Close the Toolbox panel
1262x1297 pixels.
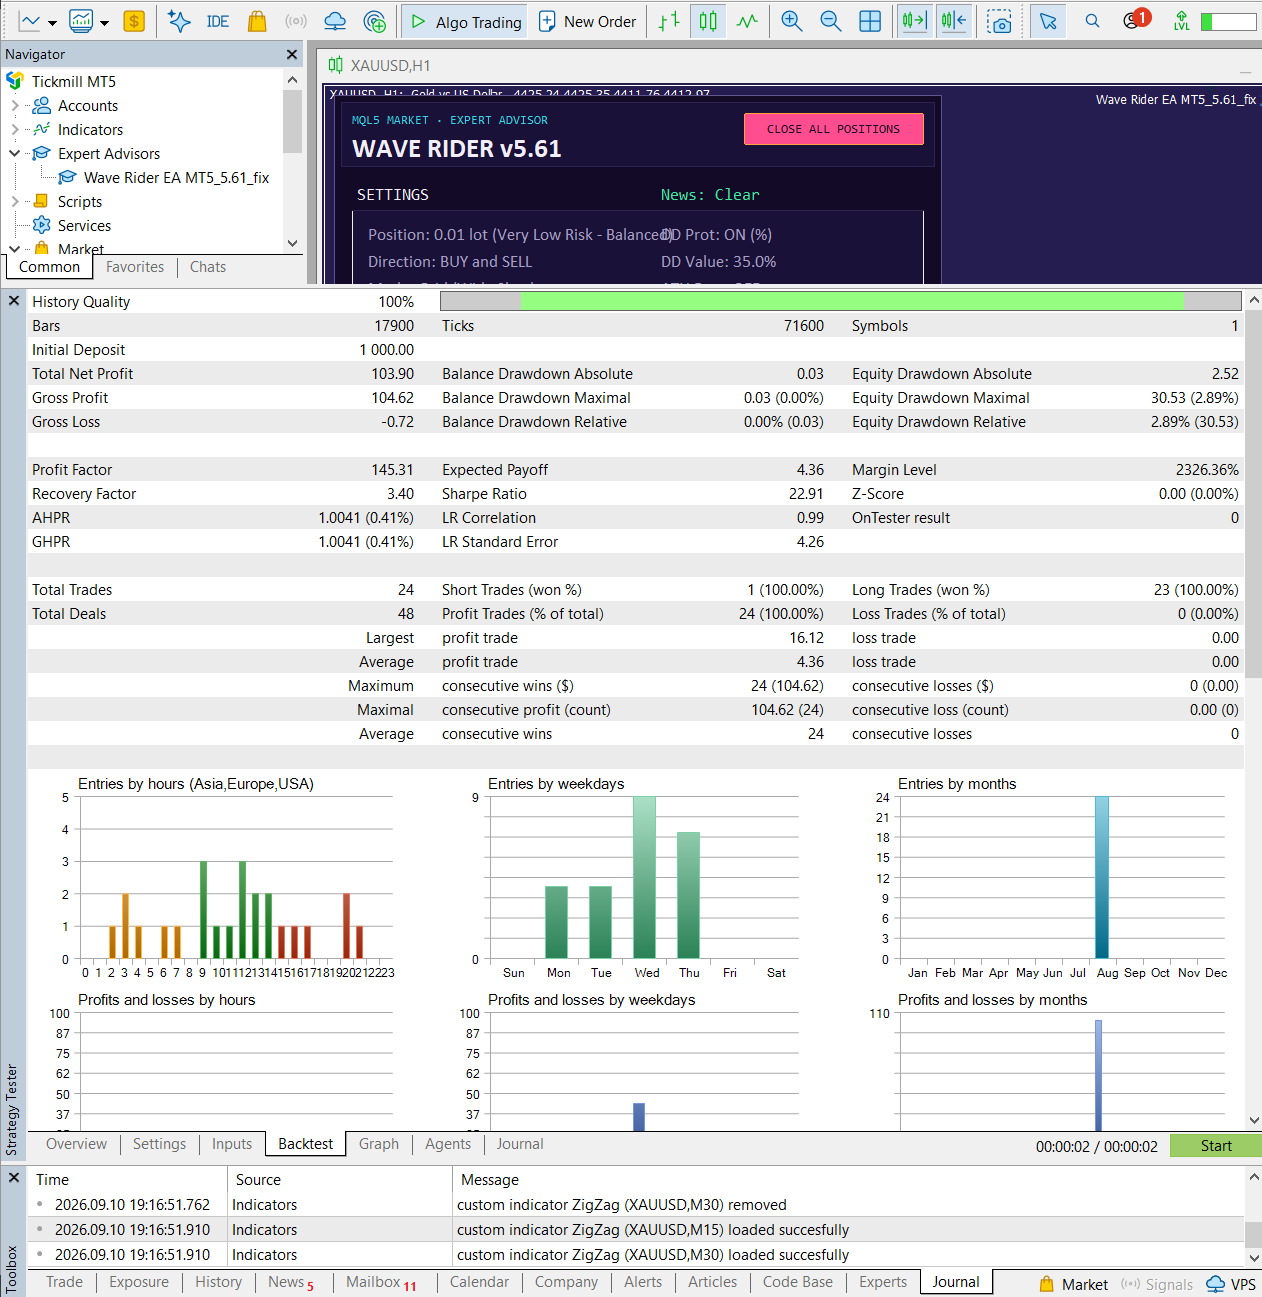tap(14, 1178)
